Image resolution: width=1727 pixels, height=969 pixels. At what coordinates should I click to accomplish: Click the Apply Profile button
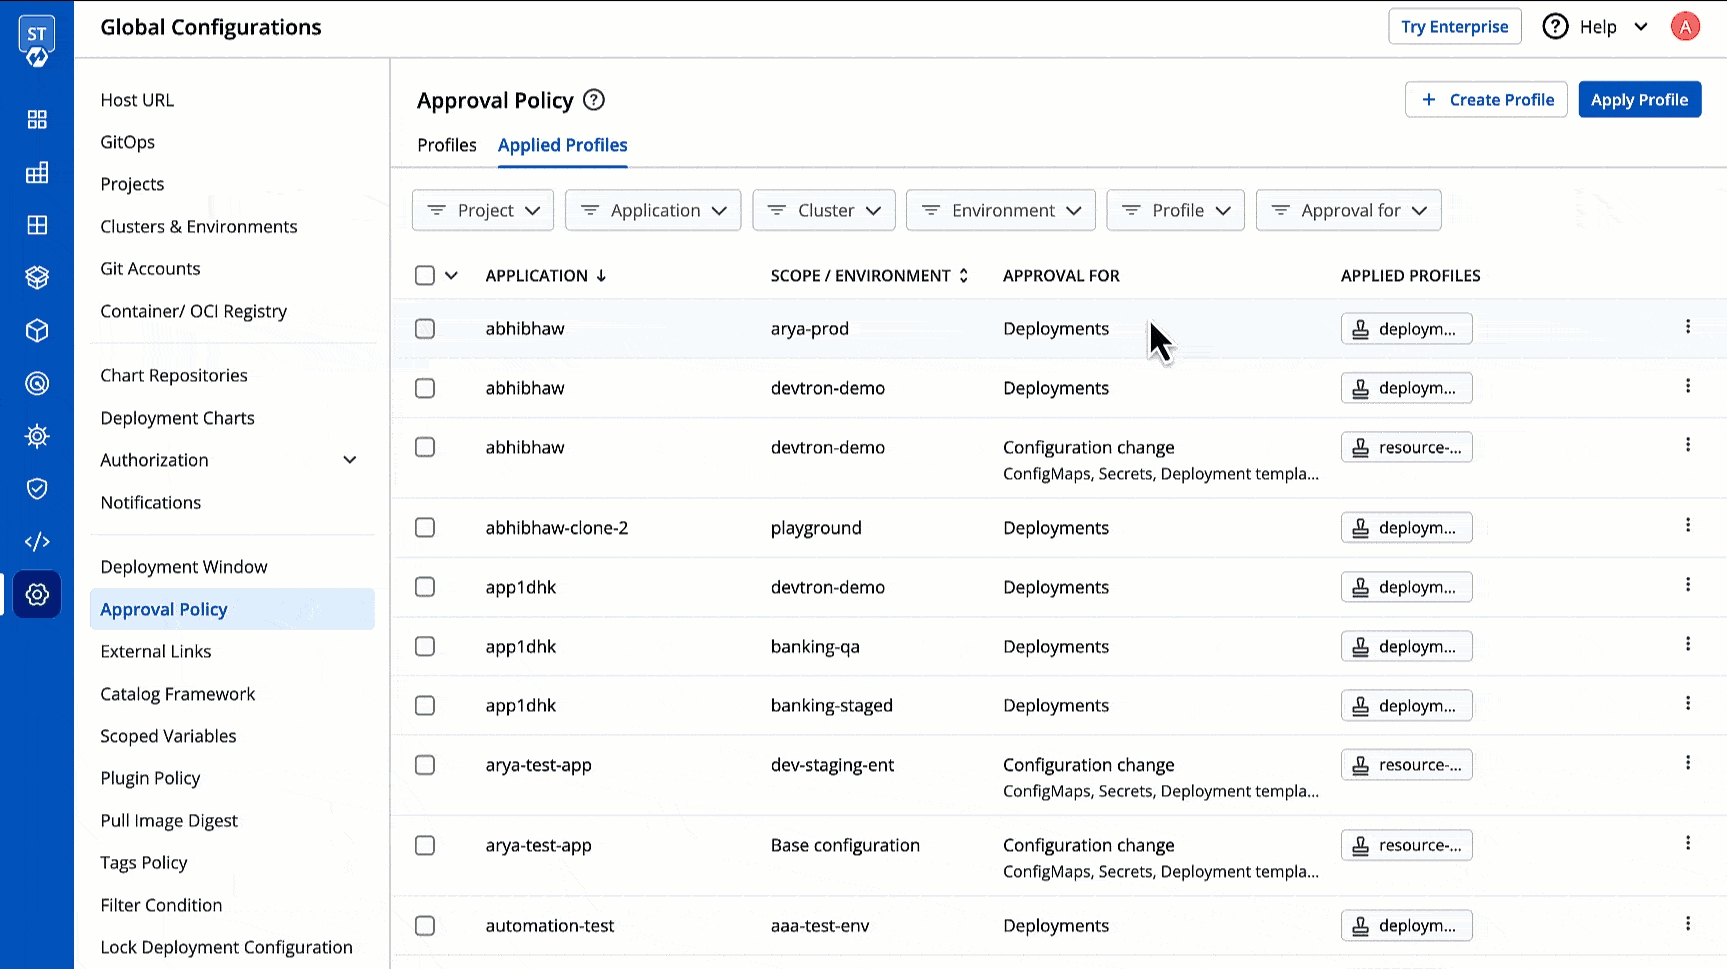(x=1639, y=100)
